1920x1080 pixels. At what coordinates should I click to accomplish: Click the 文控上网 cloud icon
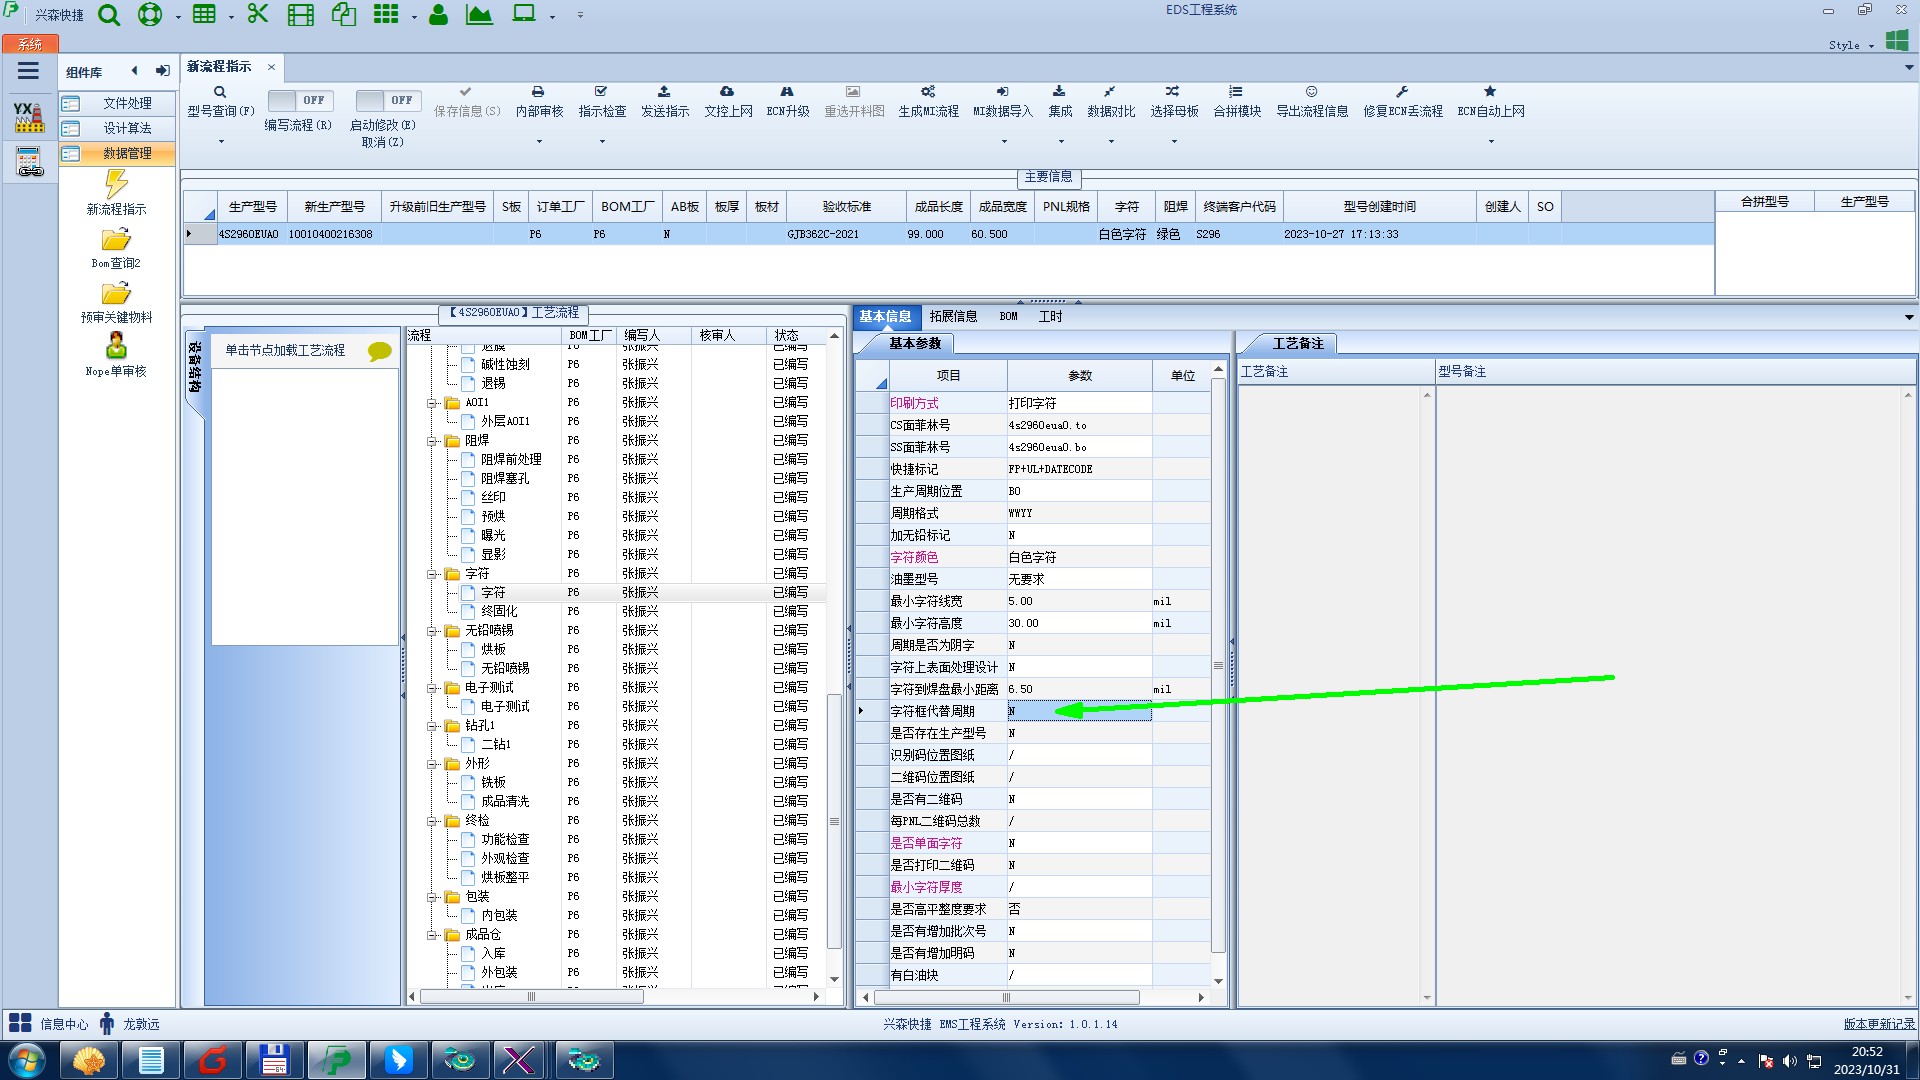(x=727, y=92)
